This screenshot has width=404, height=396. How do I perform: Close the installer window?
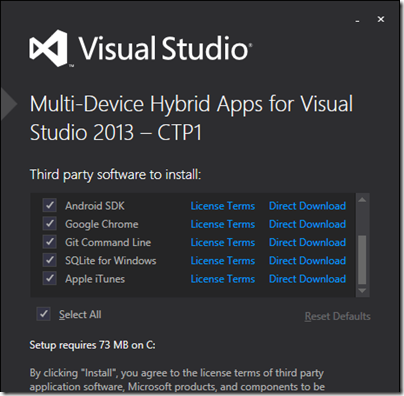click(x=381, y=19)
